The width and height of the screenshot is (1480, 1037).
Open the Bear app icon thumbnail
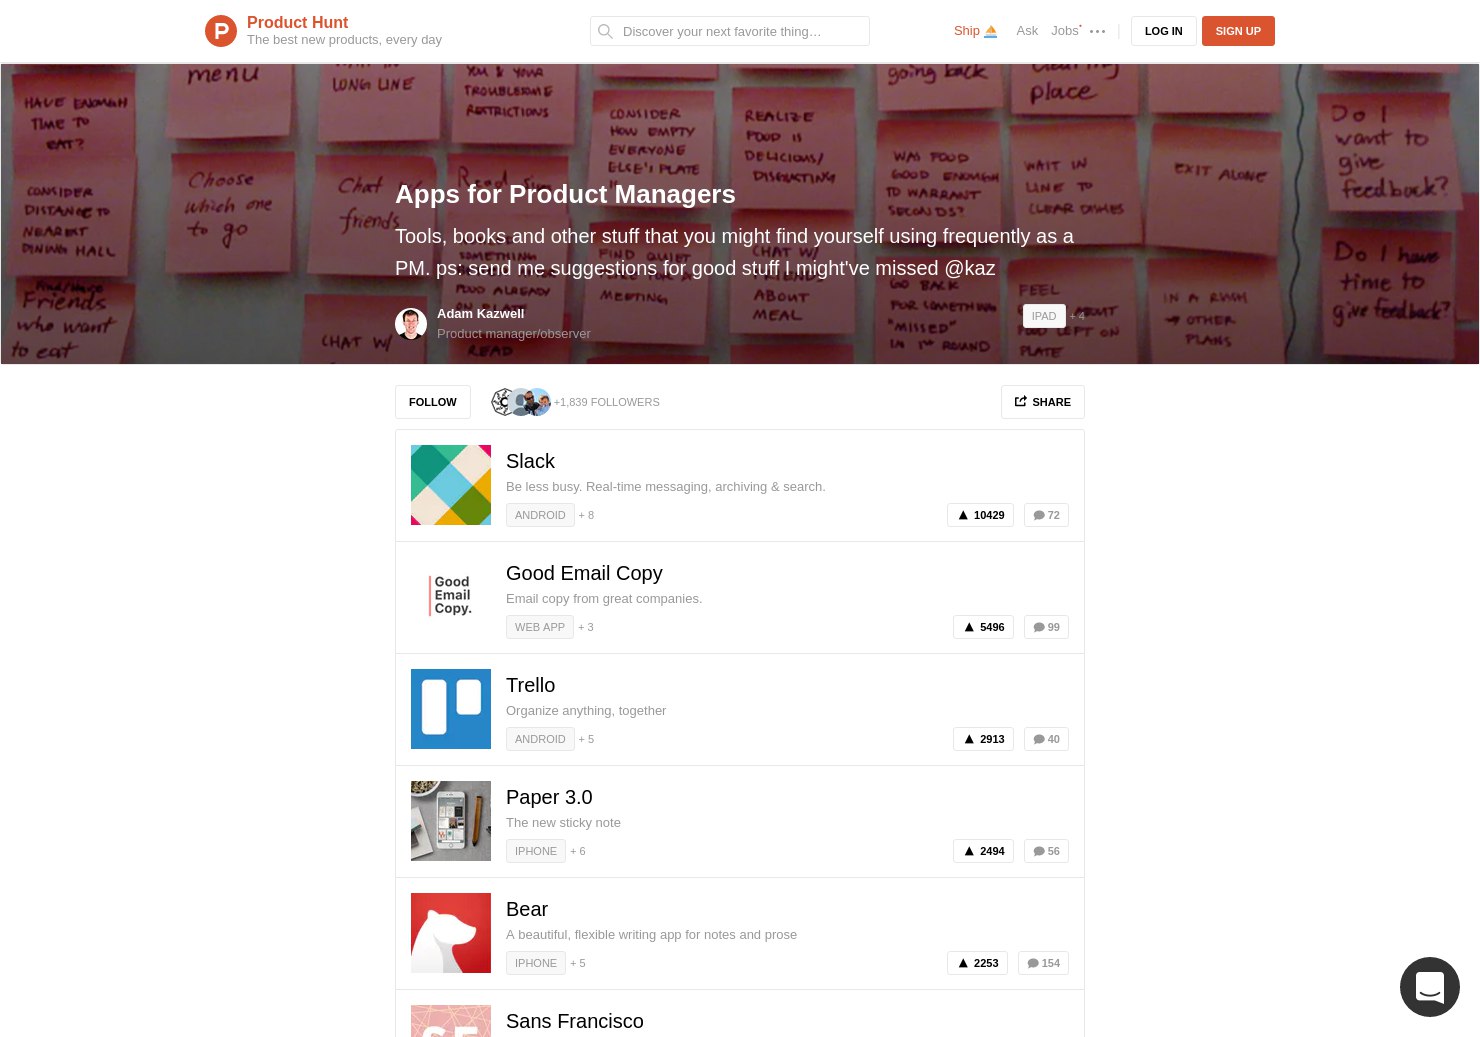coord(451,933)
